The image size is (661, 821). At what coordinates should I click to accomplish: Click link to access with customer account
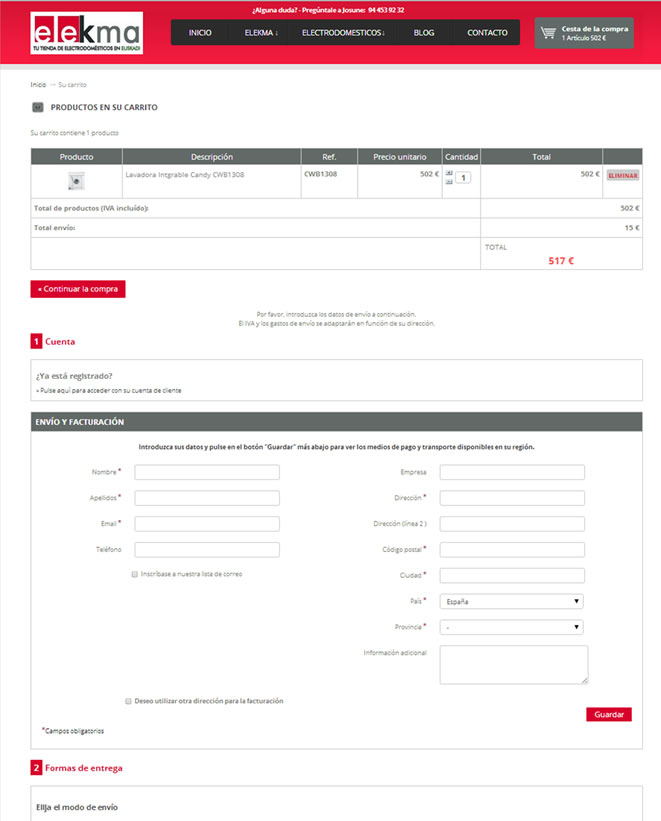point(109,391)
